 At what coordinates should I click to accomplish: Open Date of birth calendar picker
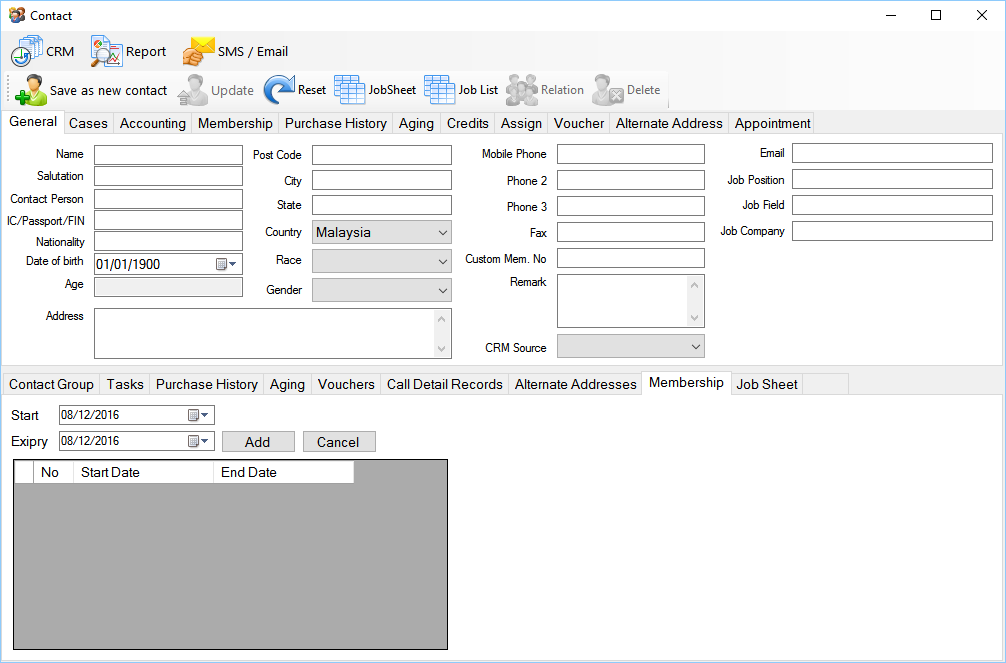(226, 264)
